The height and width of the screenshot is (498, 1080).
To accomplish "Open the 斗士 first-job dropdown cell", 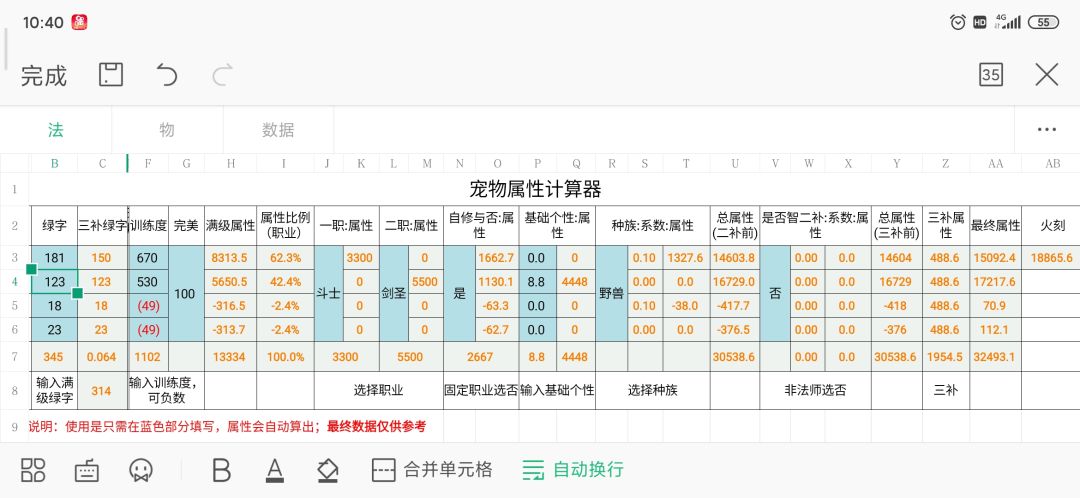I will coord(329,293).
